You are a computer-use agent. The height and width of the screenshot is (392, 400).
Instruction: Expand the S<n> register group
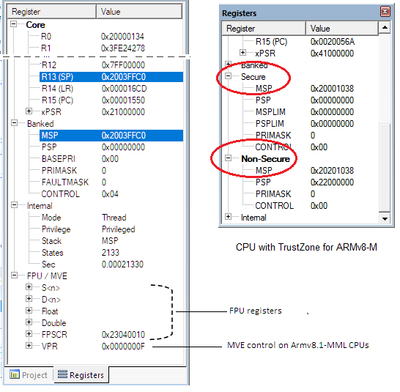point(29,287)
